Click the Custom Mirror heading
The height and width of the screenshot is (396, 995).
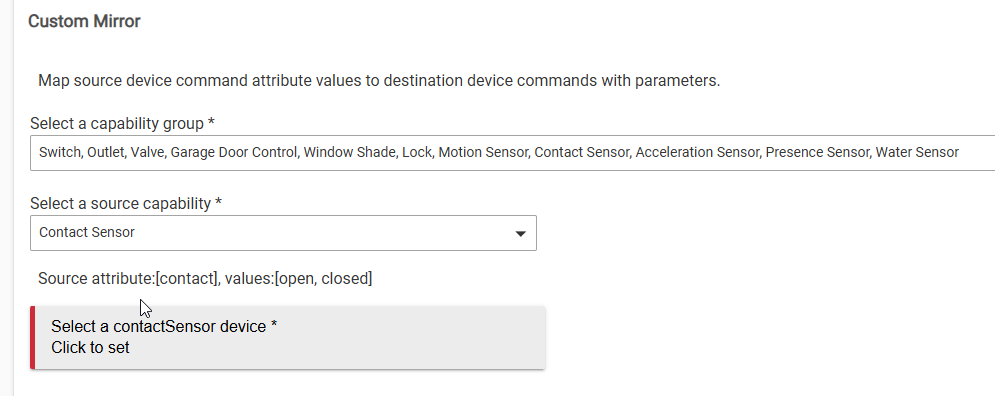click(x=84, y=21)
